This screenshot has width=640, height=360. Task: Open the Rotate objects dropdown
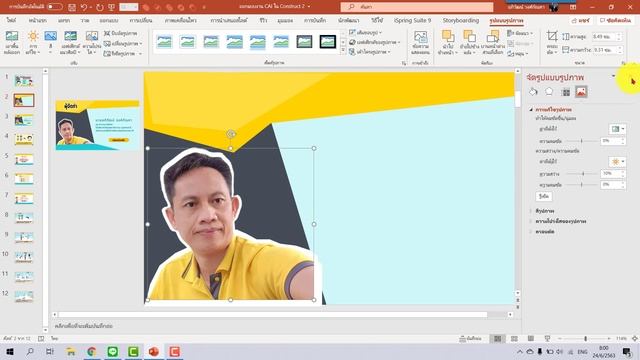518,53
